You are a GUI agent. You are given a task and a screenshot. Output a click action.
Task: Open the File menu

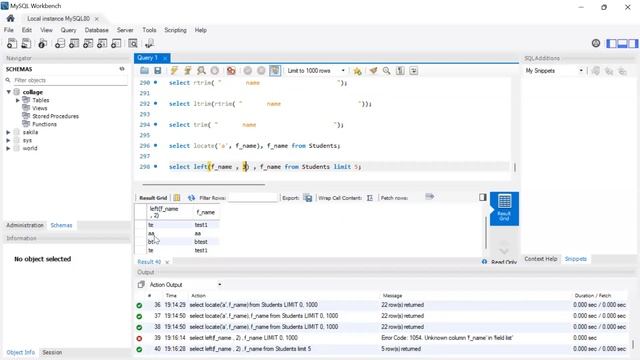[x=9, y=30]
